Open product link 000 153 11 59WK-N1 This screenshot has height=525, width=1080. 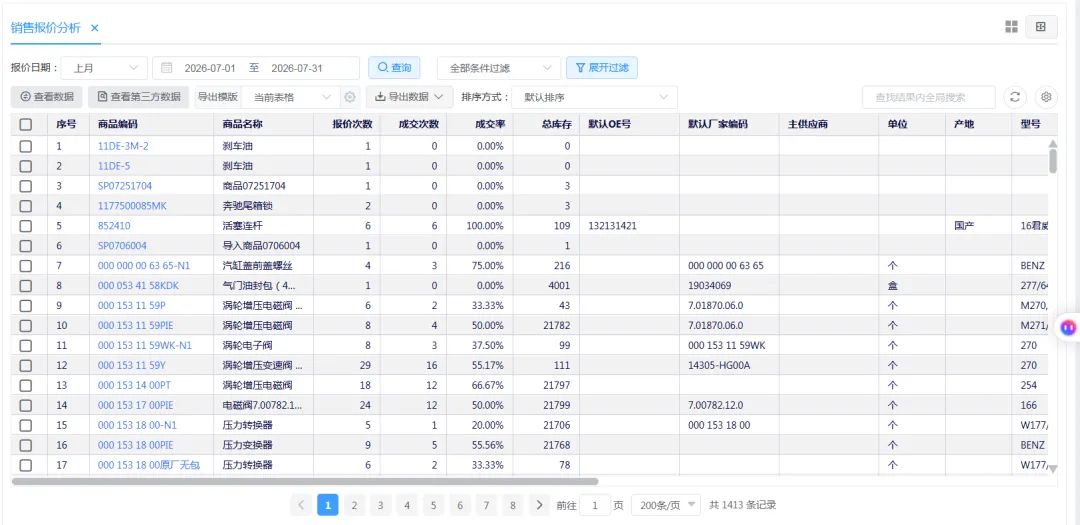click(145, 345)
